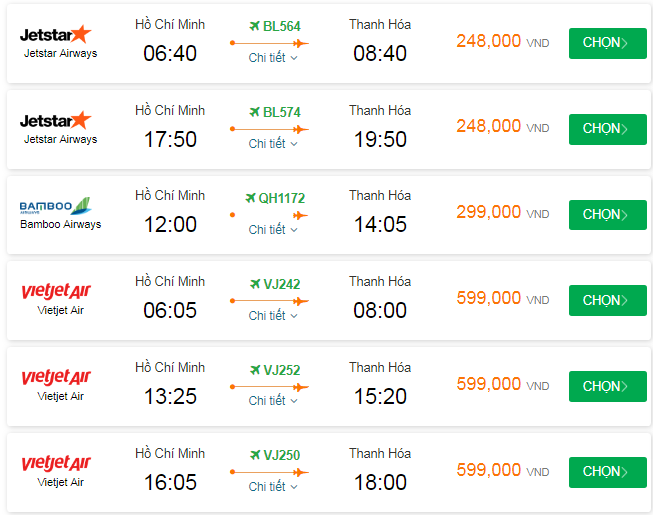Image resolution: width=653 pixels, height=515 pixels.
Task: Open Chi tiết for flight VJ242
Action: (273, 316)
